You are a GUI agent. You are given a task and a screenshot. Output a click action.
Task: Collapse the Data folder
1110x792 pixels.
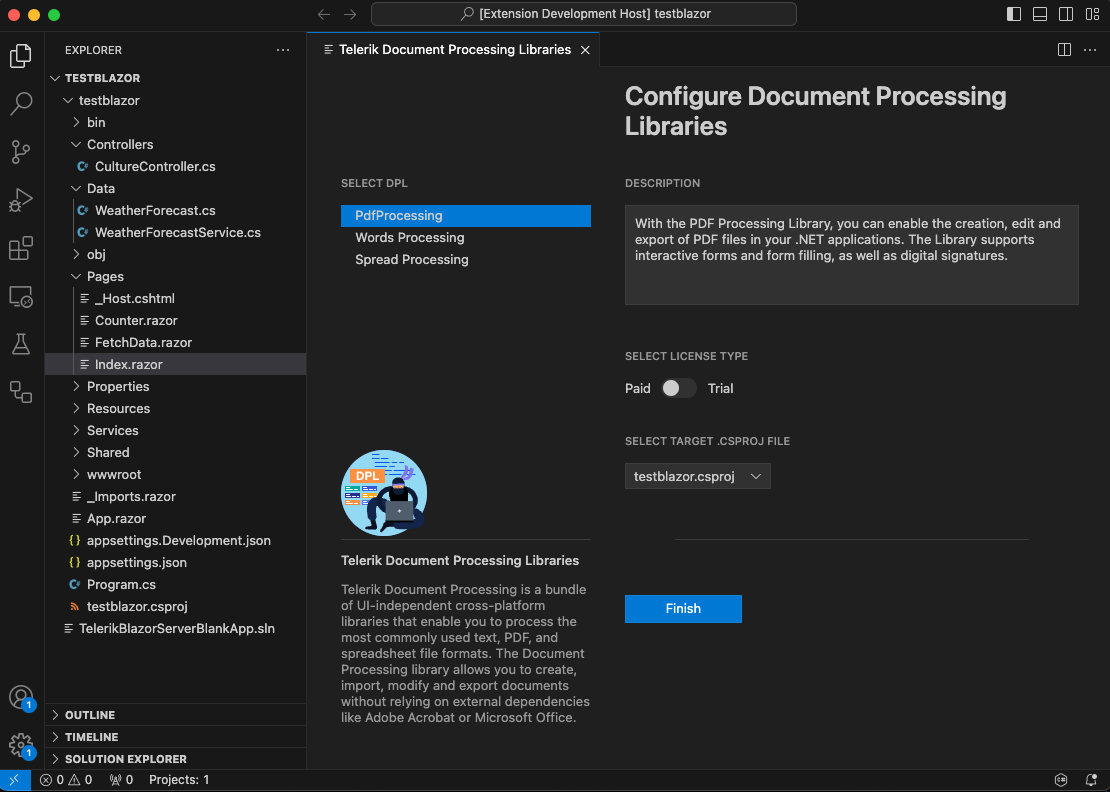pyautogui.click(x=176, y=188)
